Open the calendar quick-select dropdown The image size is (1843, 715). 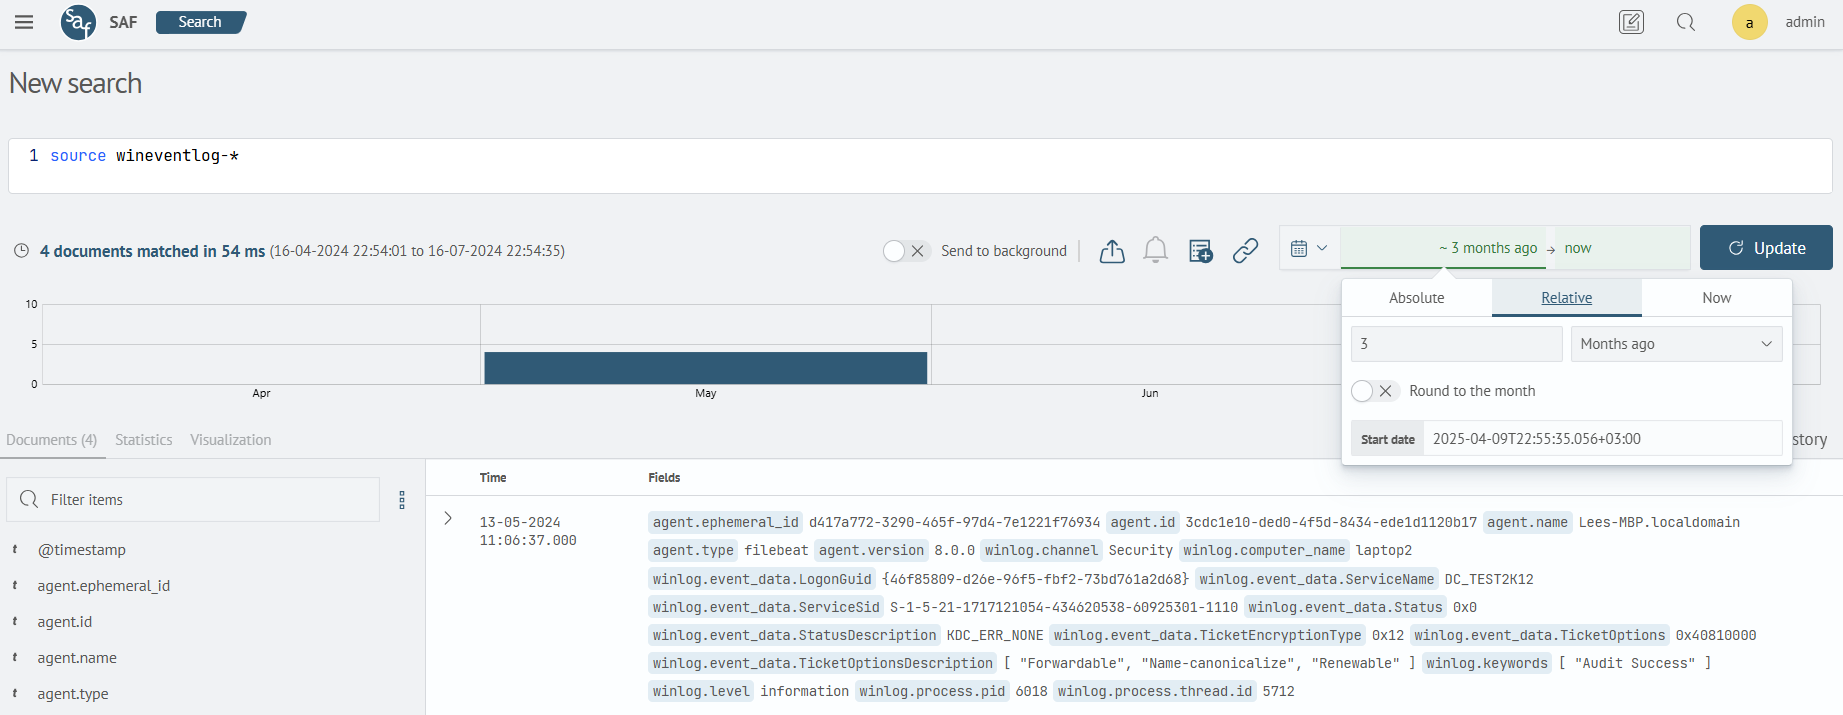pos(1309,248)
